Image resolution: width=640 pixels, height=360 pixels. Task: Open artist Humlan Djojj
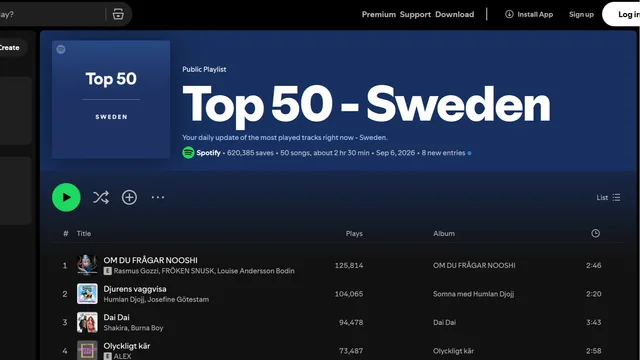[x=124, y=300]
